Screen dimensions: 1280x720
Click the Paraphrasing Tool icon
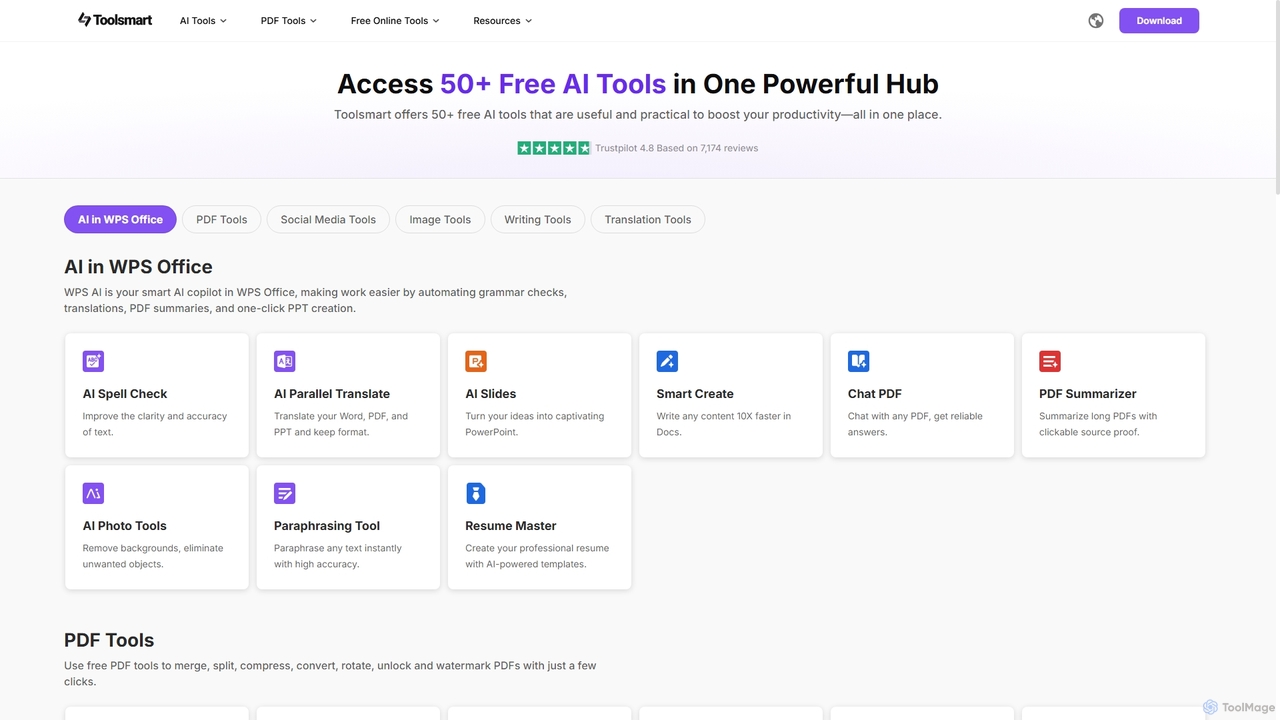click(x=285, y=493)
